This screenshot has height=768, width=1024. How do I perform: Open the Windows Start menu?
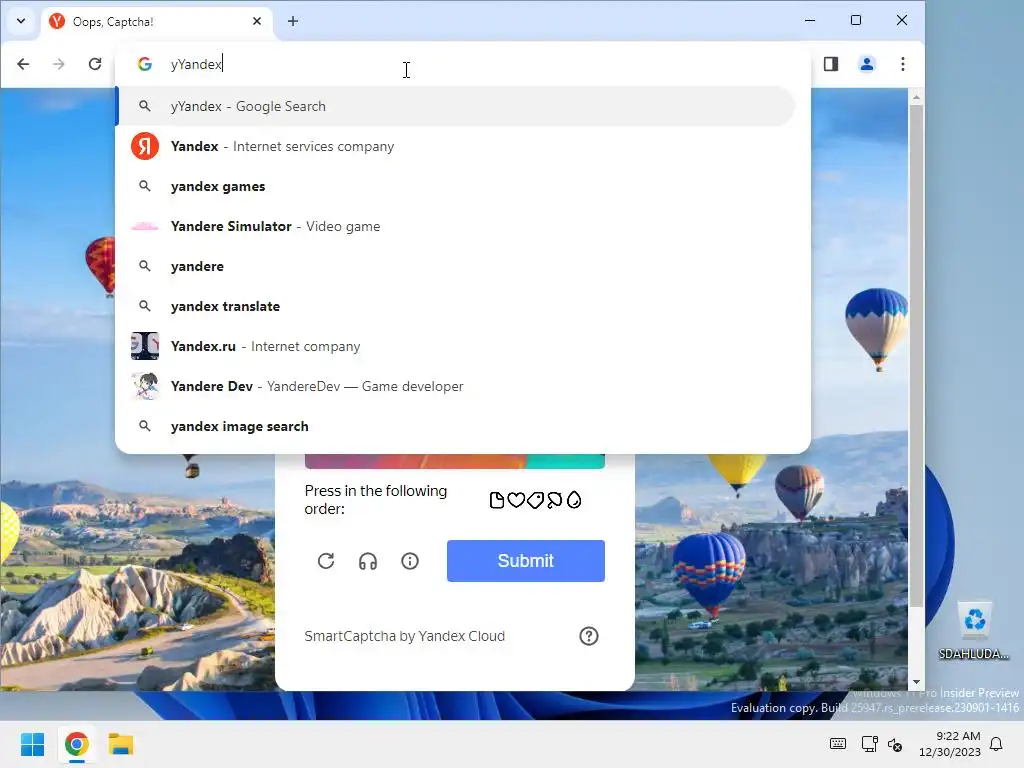pos(33,744)
